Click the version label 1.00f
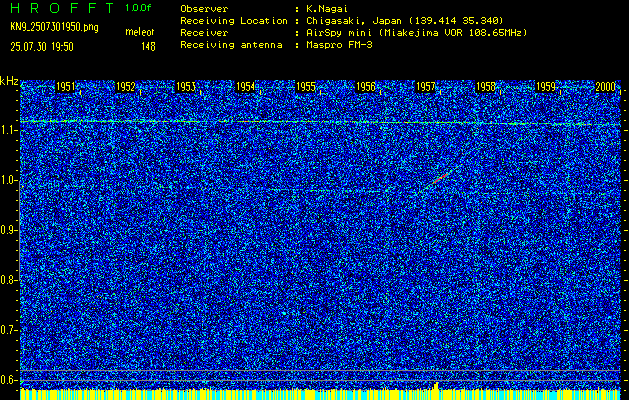629x400 pixels. click(x=138, y=8)
